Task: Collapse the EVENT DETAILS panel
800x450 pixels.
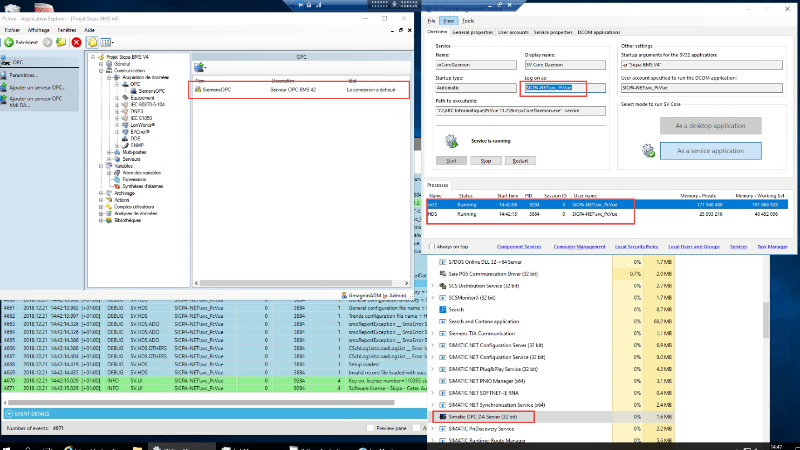Action: 9,414
